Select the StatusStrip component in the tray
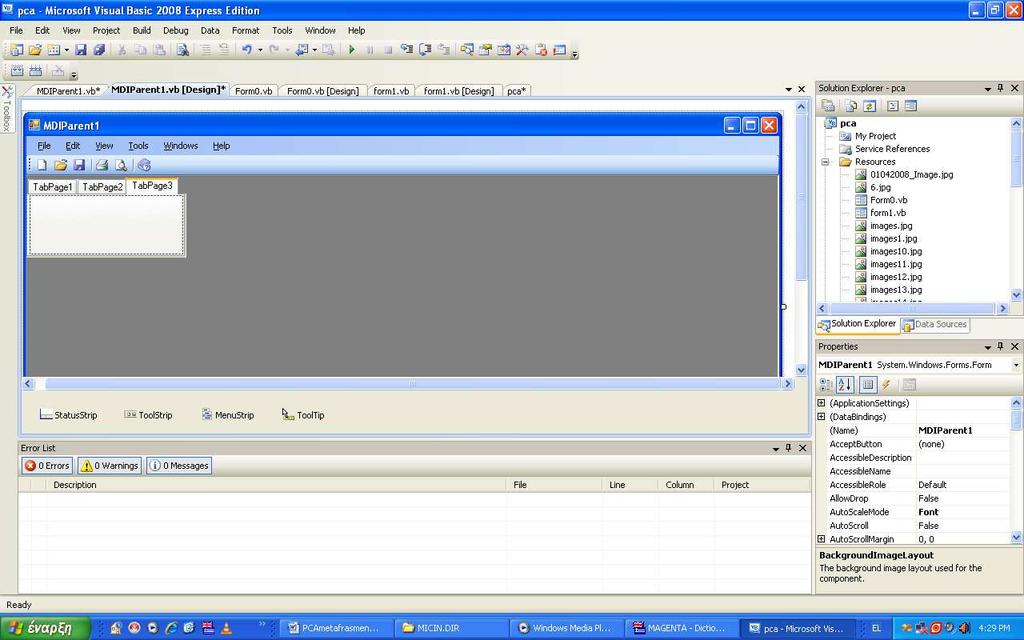Viewport: 1024px width, 640px height. coord(68,415)
